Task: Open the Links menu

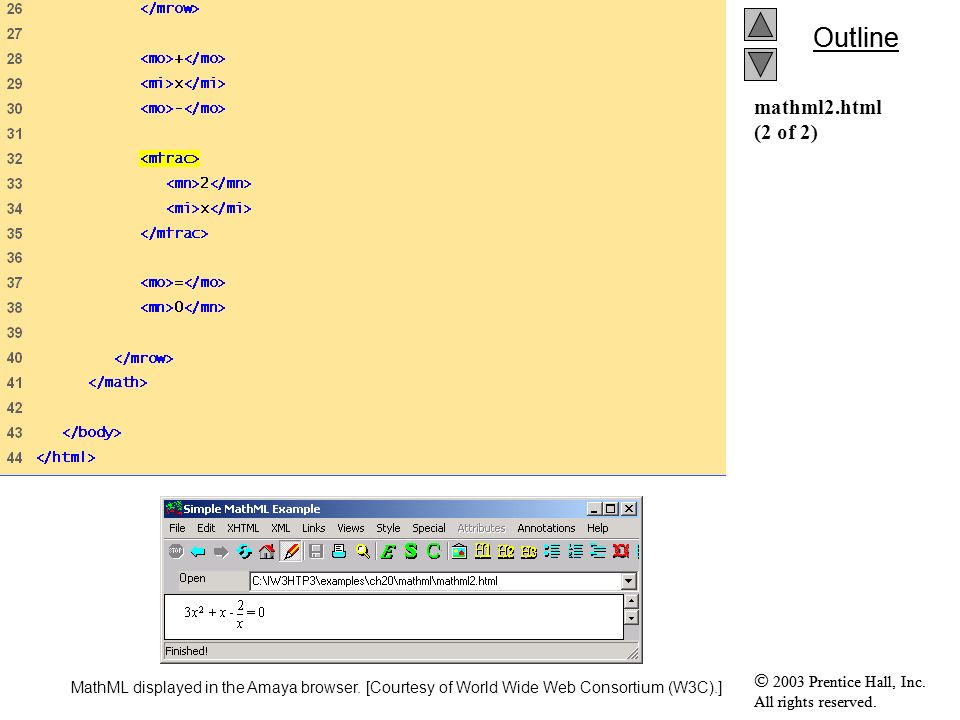Action: point(313,528)
